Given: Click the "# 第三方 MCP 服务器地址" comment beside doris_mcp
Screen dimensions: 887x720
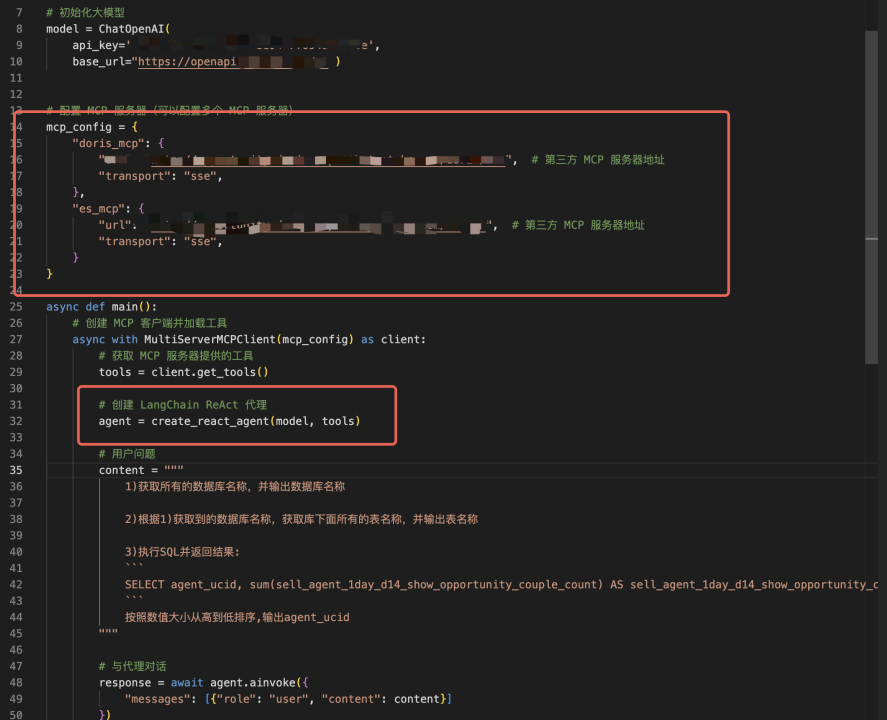Looking at the screenshot, I should pyautogui.click(x=598, y=159).
